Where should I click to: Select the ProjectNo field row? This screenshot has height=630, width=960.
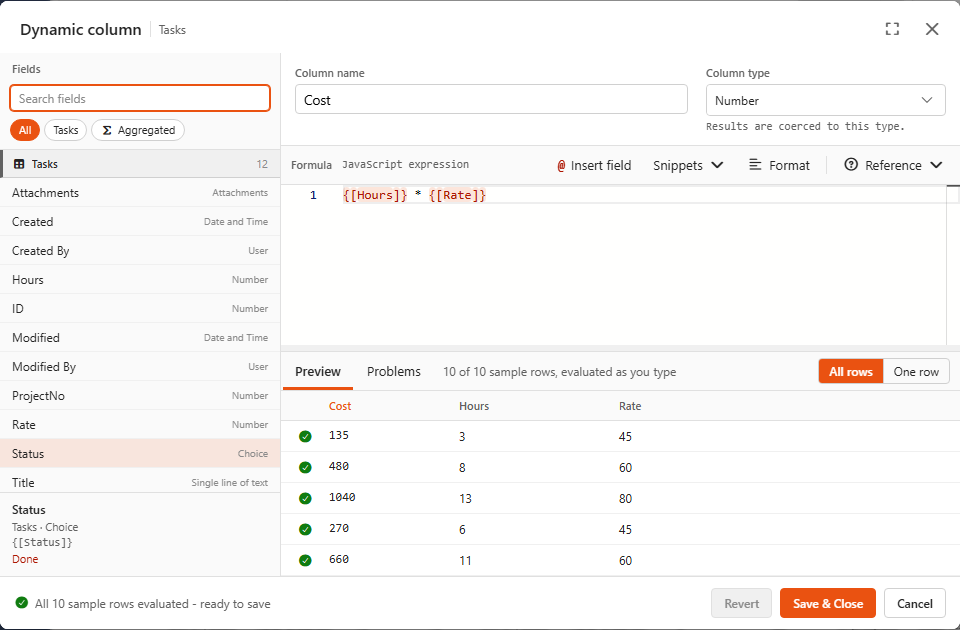pyautogui.click(x=140, y=396)
